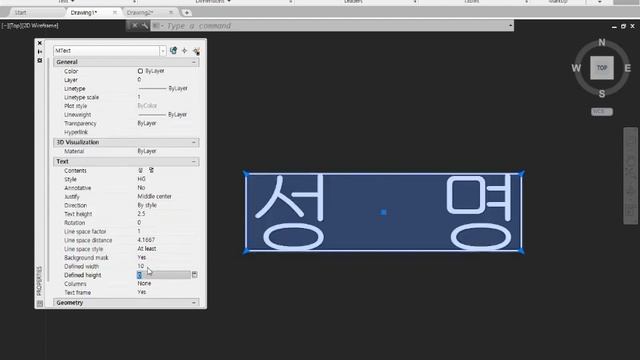Click the bottom-right grip of the MText frame
This screenshot has width=640, height=360.
tap(521, 251)
